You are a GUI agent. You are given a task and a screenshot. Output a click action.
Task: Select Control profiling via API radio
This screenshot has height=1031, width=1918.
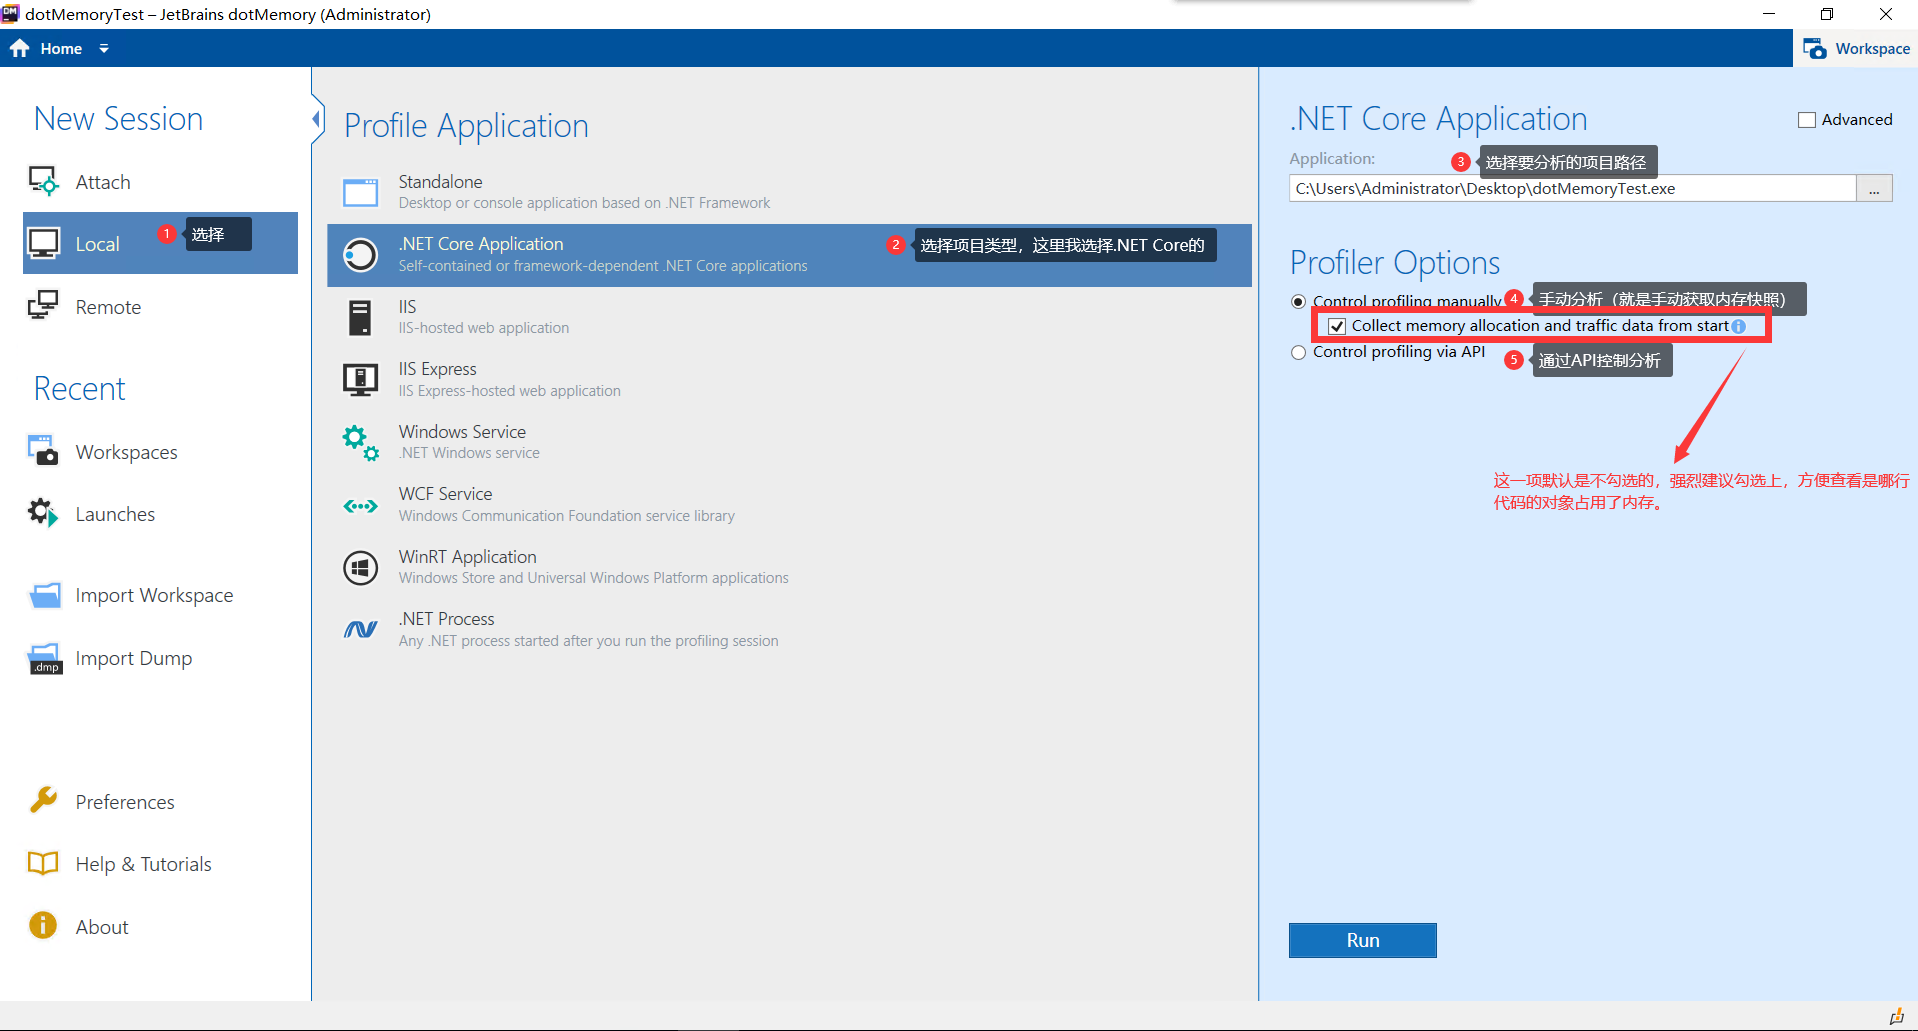[x=1298, y=352]
